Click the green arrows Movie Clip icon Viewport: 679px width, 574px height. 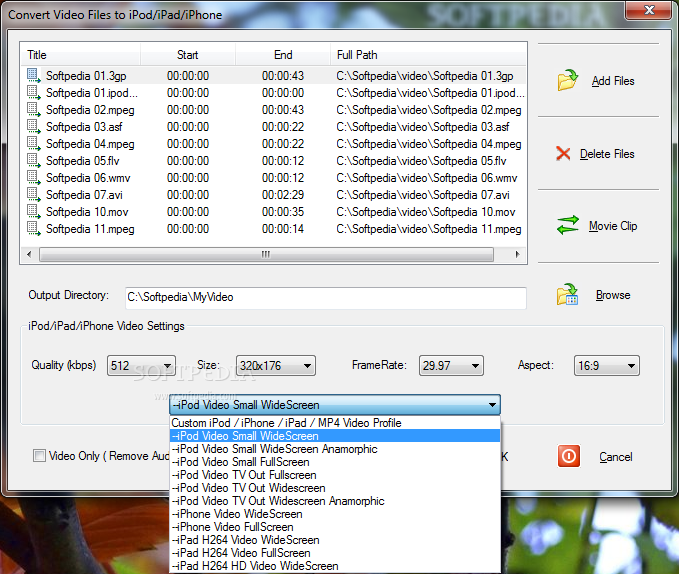[568, 225]
